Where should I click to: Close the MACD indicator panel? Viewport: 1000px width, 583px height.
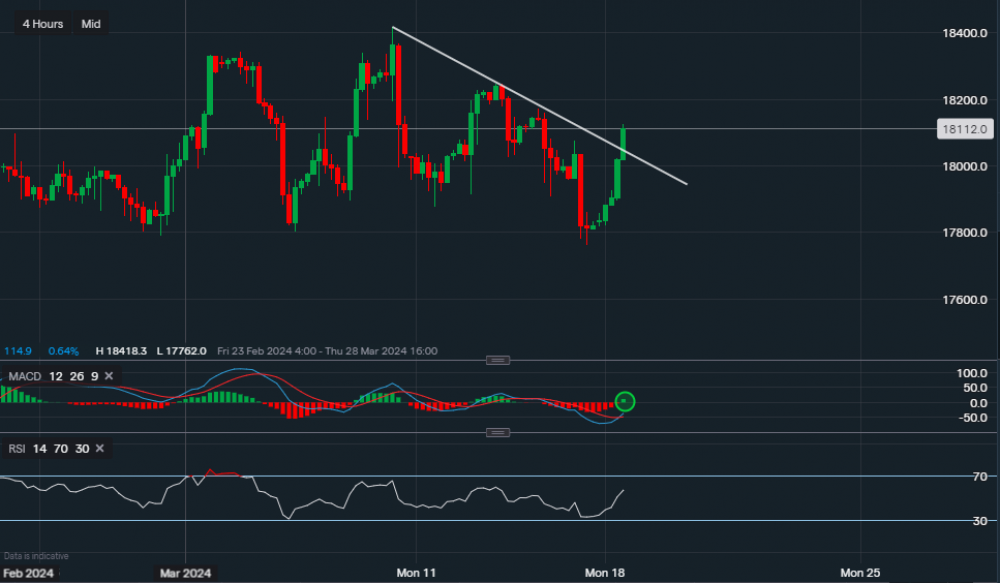(109, 376)
